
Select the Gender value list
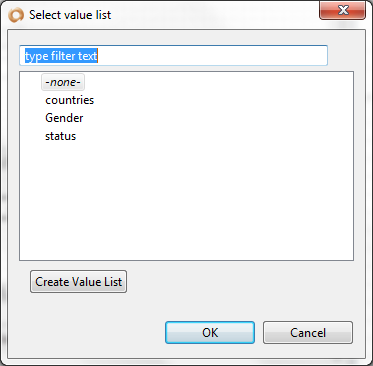tap(64, 118)
